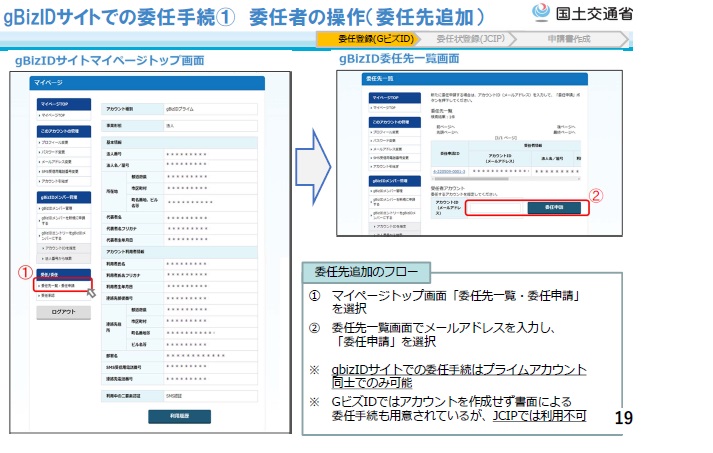Click マイページTOP link in delegate list sidebar
The width and height of the screenshot is (713, 453).
385,108
